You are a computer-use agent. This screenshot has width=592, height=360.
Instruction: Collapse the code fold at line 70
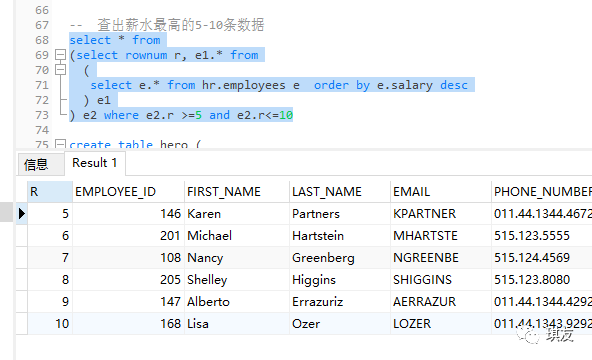60,70
